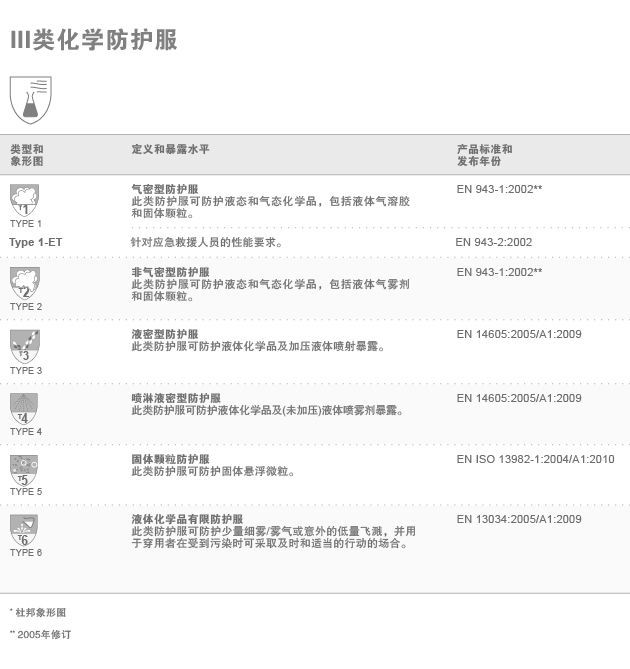
Task: Click the 液密型防护服 heading
Action: [x=164, y=334]
